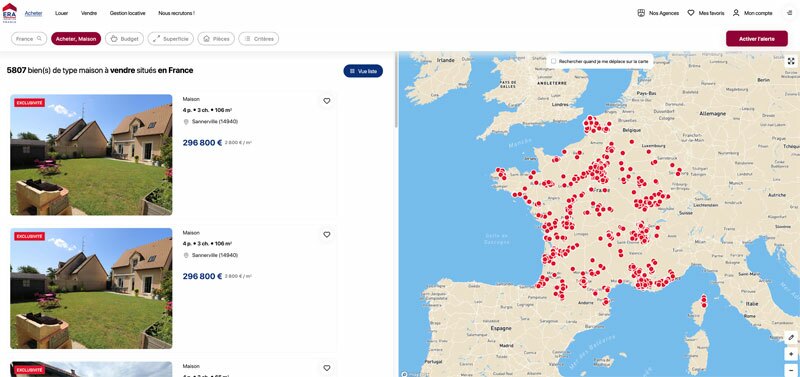Expand map to fullscreen
Image resolution: width=800 pixels, height=377 pixels.
[791, 61]
